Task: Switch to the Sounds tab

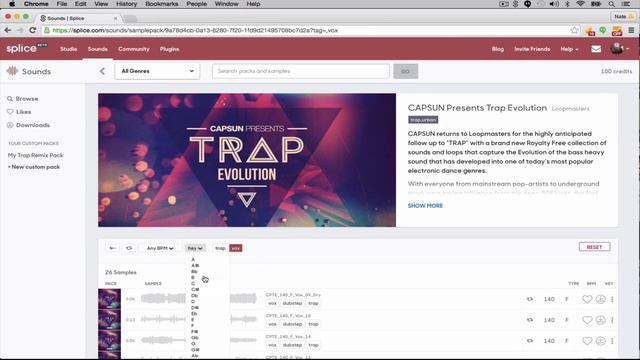Action: (98, 49)
